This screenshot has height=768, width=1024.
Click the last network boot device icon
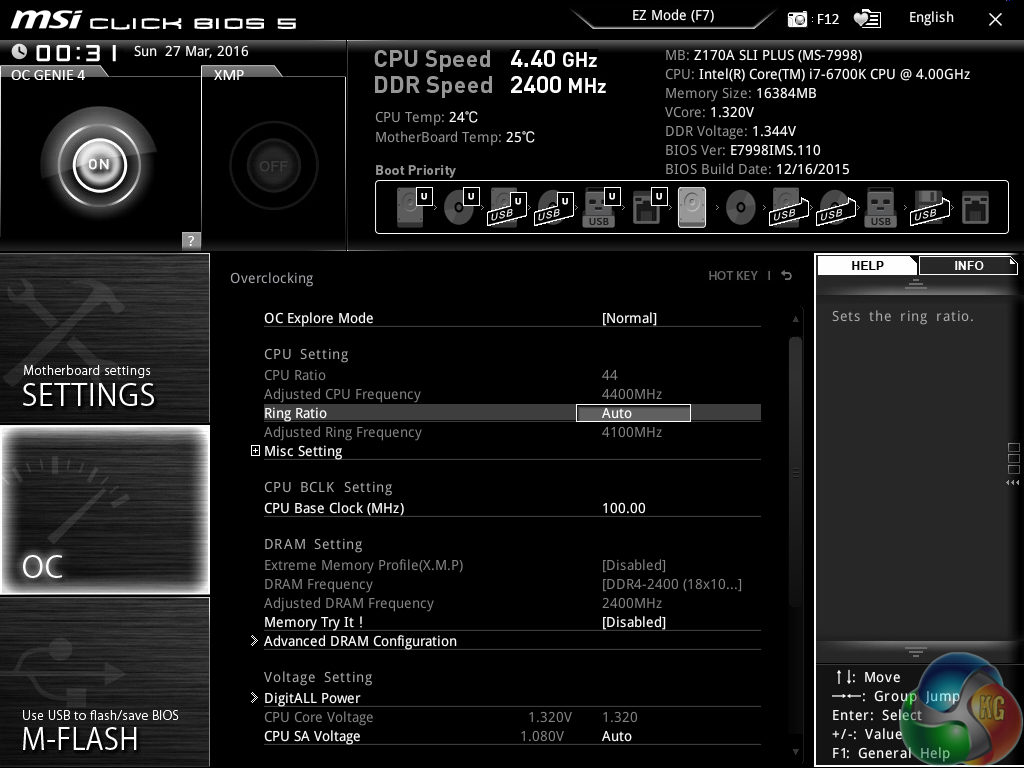click(x=974, y=208)
